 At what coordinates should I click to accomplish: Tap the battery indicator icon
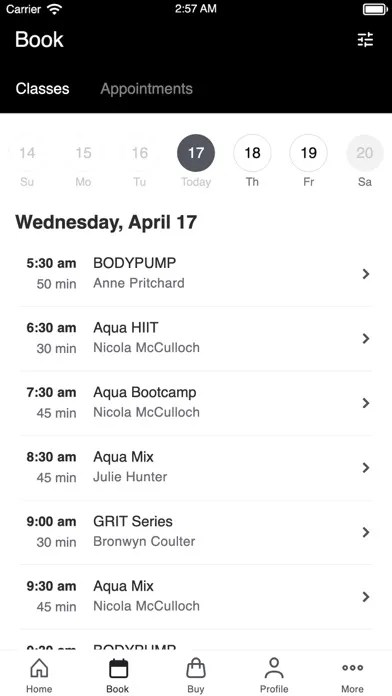(375, 9)
